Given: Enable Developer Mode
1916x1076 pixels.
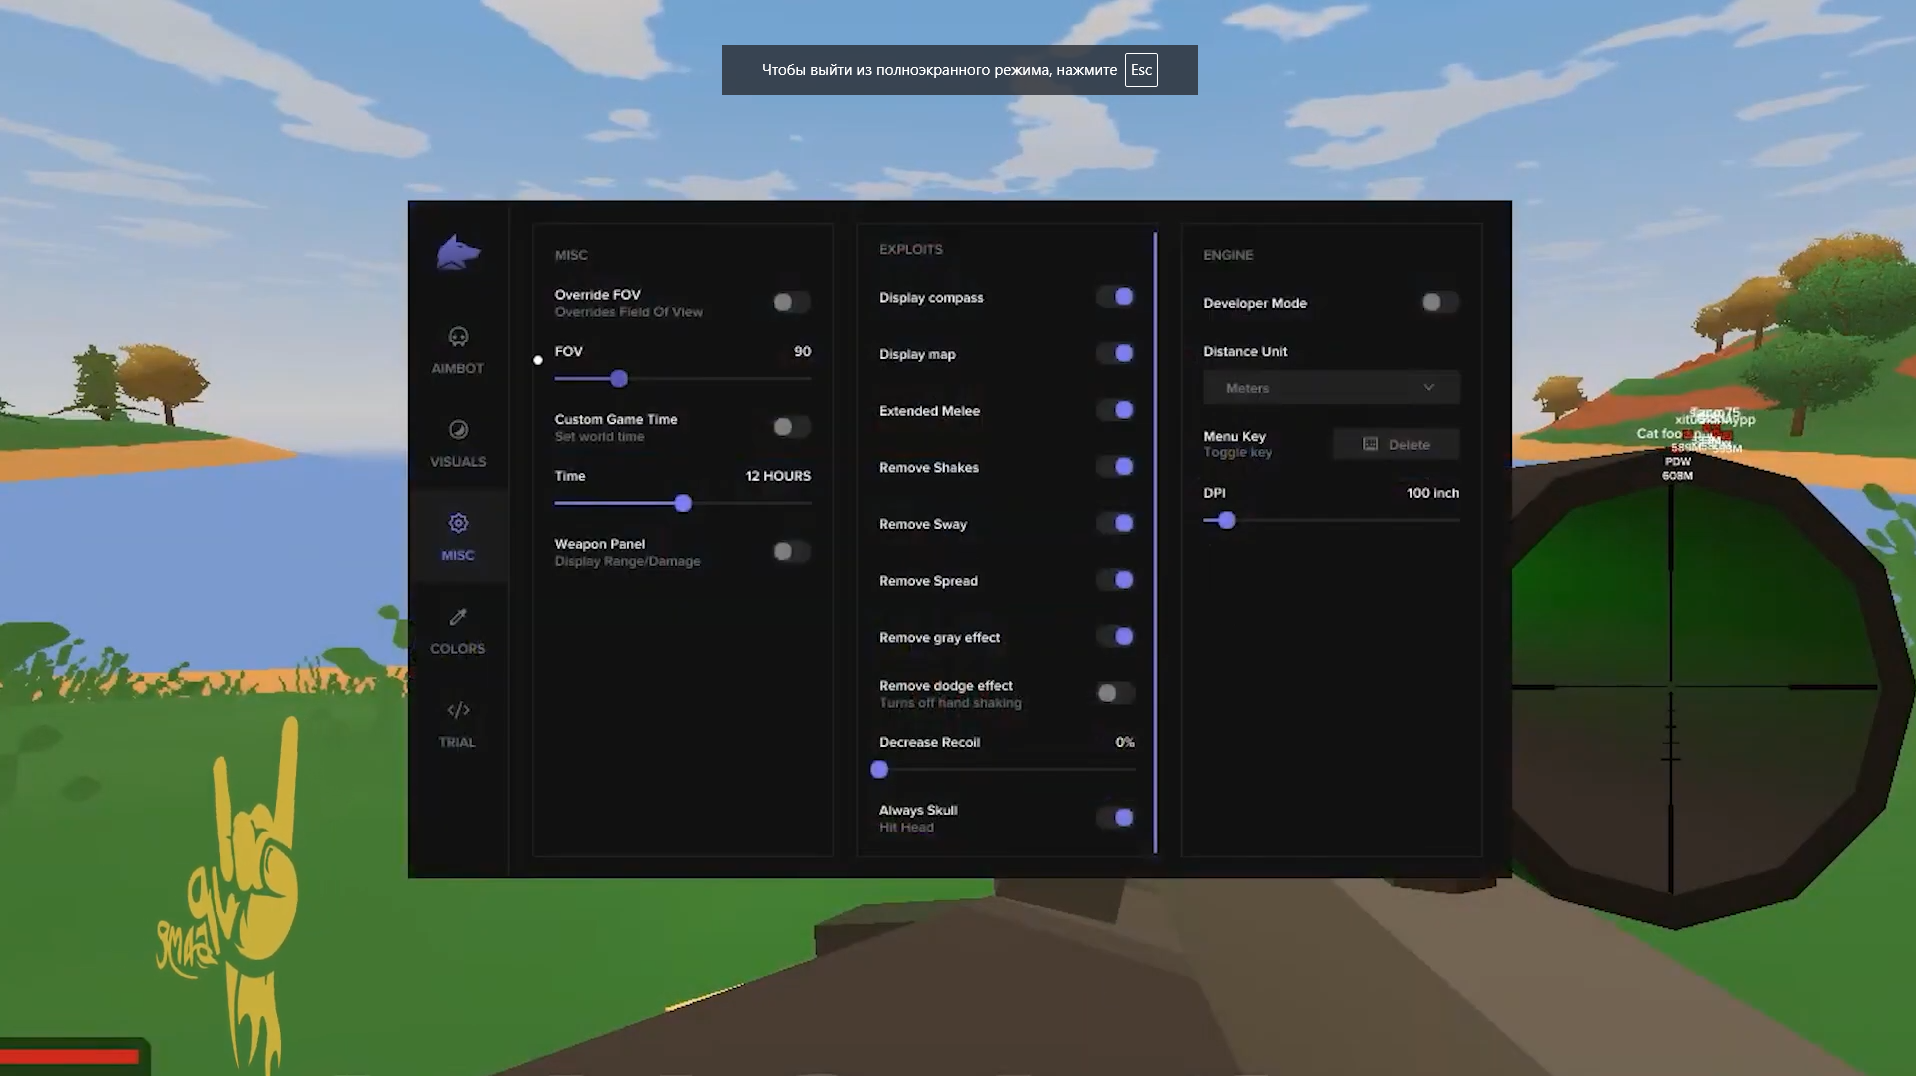Looking at the screenshot, I should [x=1439, y=302].
